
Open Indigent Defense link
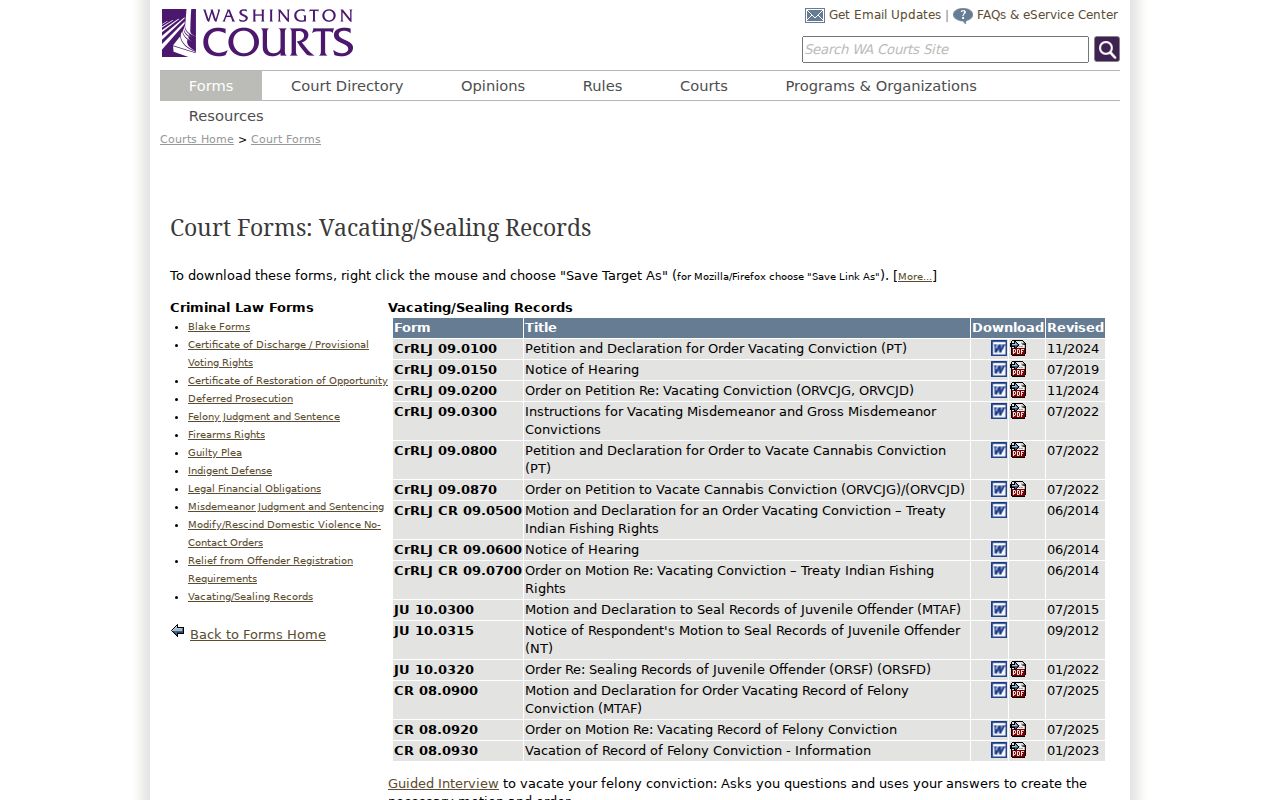pos(230,471)
